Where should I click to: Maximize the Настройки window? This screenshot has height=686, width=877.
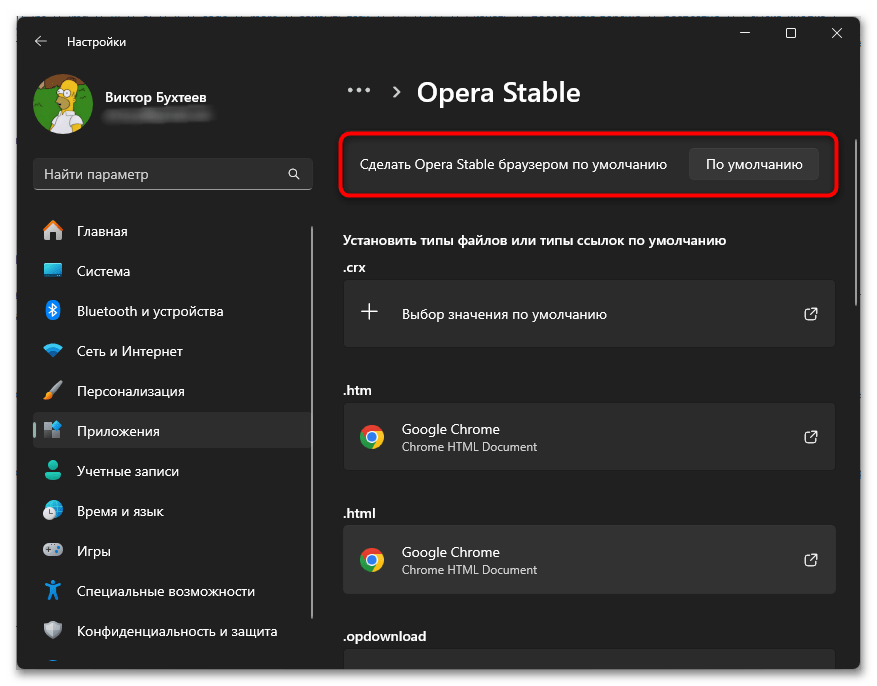tap(790, 33)
